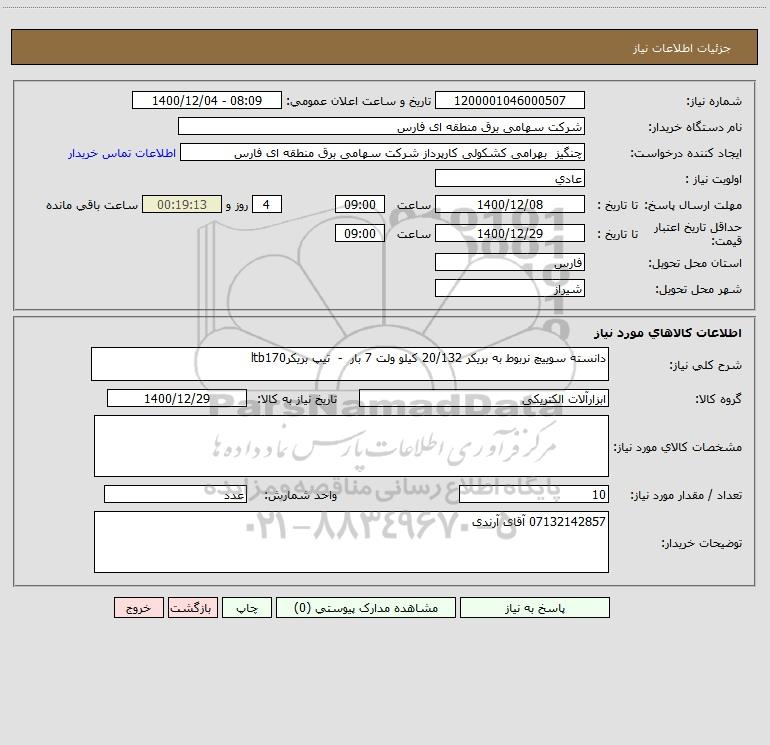Click delivery city field شیراز
The image size is (770, 745).
tap(510, 288)
